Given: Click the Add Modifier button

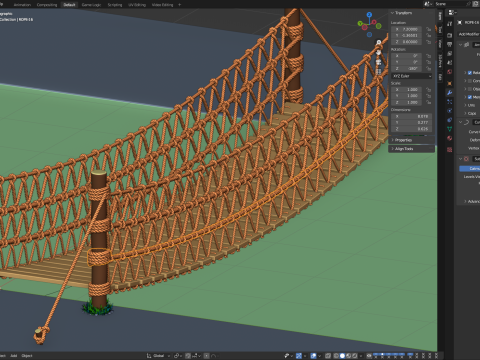Looking at the screenshot, I should pos(469,34).
